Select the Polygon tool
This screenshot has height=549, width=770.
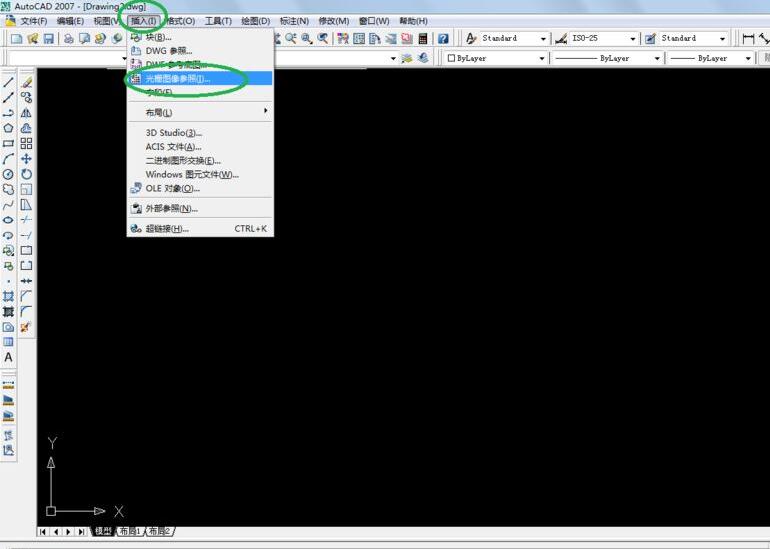point(8,128)
